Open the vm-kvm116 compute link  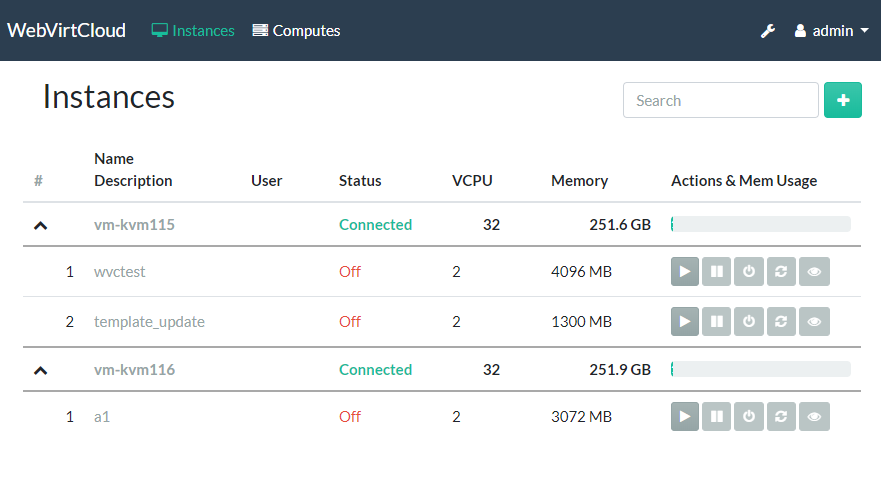coord(134,370)
